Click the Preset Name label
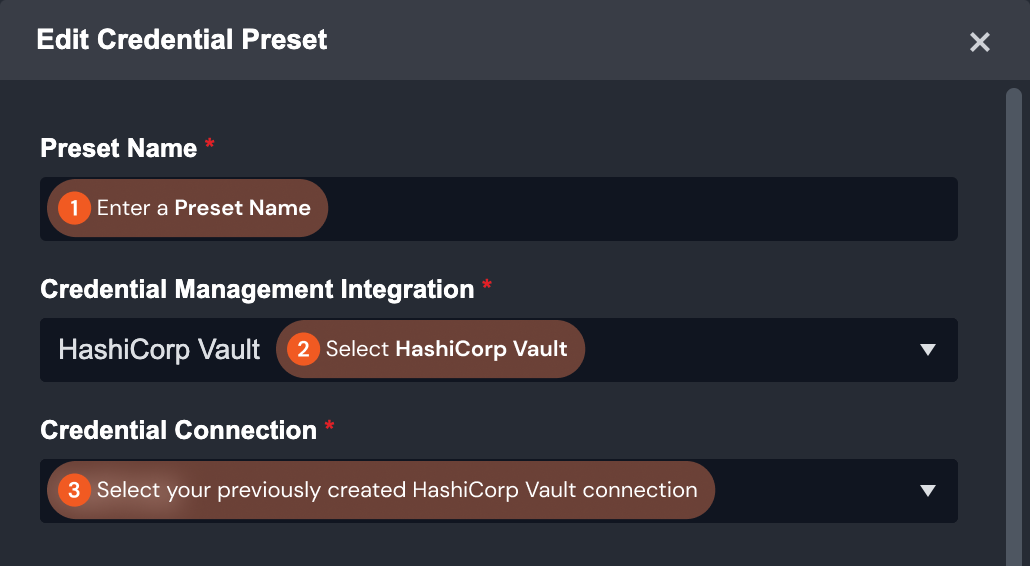The image size is (1030, 566). (119, 148)
